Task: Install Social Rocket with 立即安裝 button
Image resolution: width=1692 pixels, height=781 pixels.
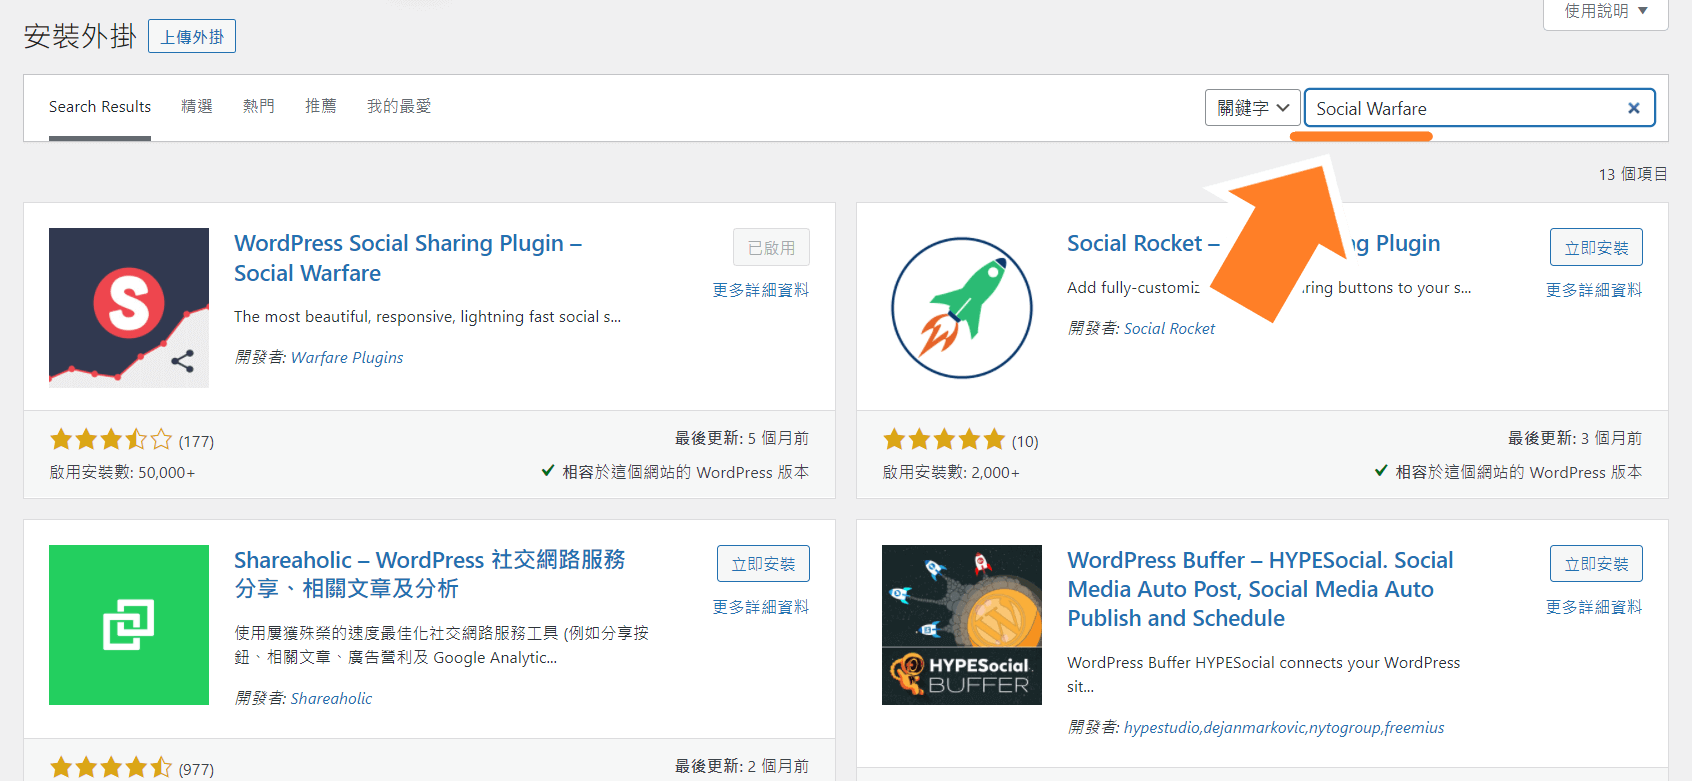Action: click(1596, 247)
